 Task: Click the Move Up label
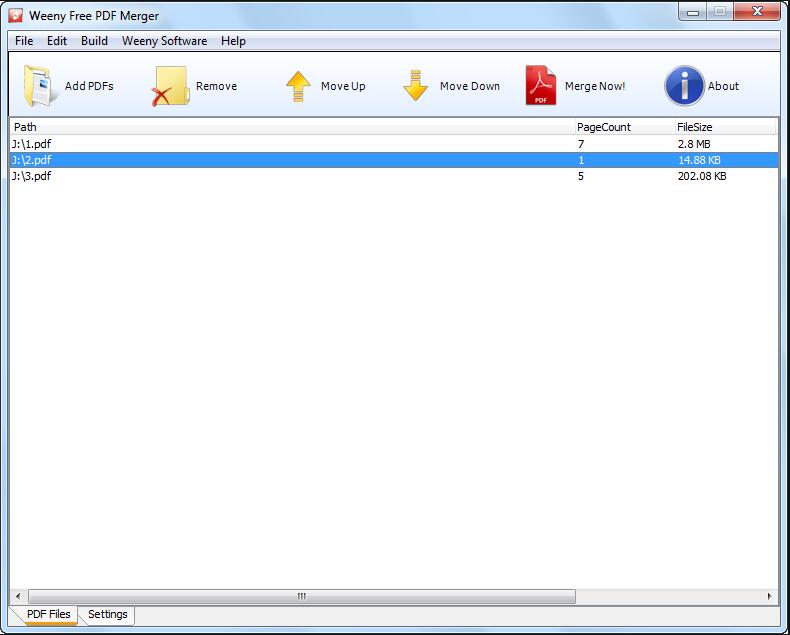pyautogui.click(x=343, y=86)
